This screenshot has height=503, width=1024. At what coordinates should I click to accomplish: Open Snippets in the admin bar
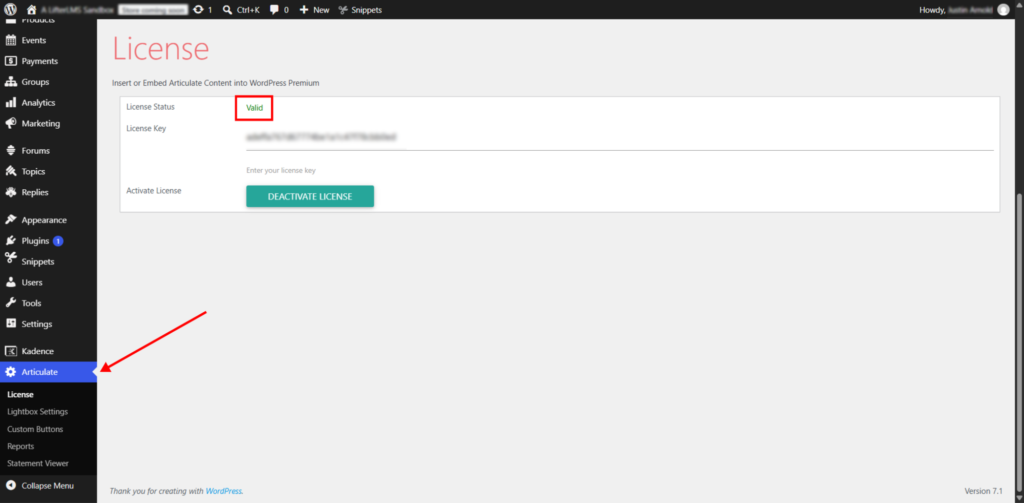click(x=360, y=10)
